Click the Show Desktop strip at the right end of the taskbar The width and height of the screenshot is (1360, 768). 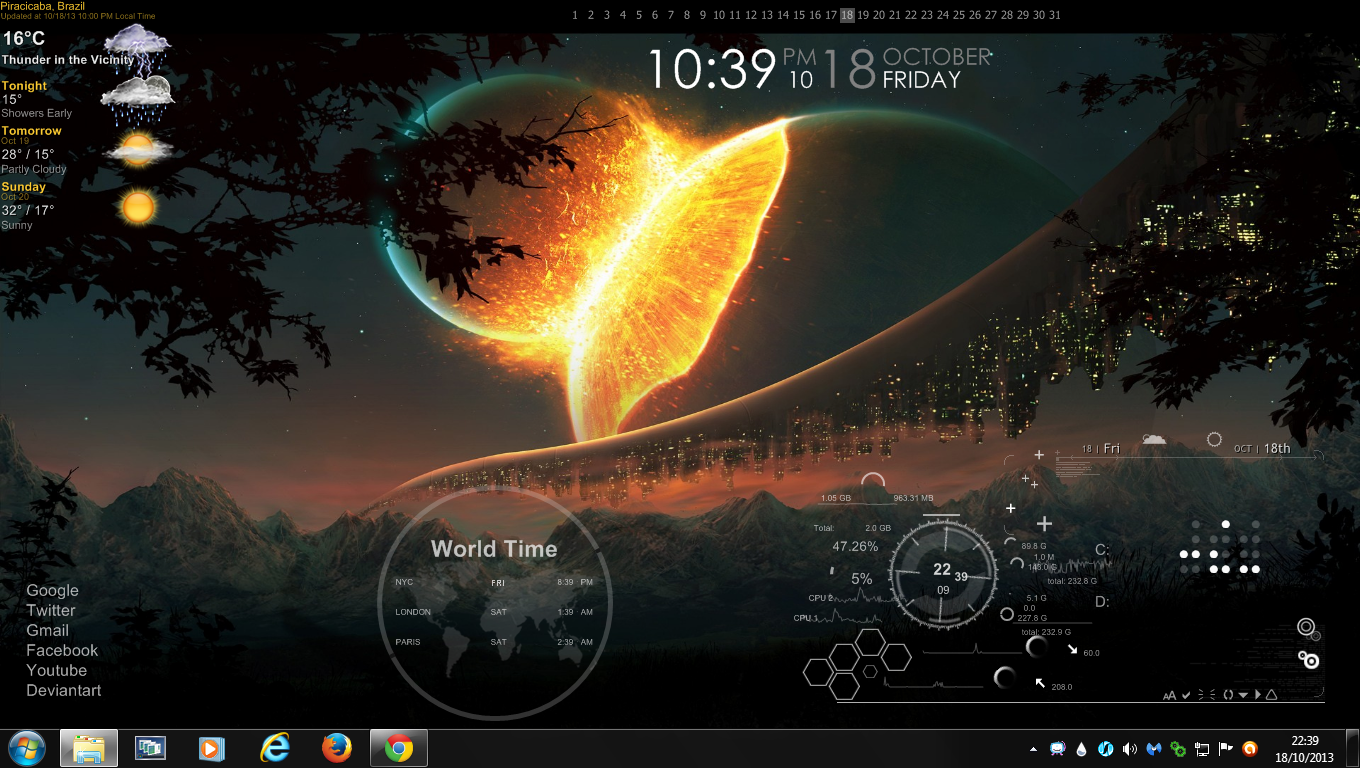coord(1353,748)
